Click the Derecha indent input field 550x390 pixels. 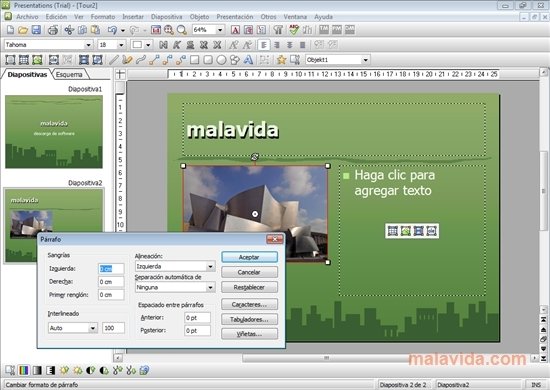[111, 282]
